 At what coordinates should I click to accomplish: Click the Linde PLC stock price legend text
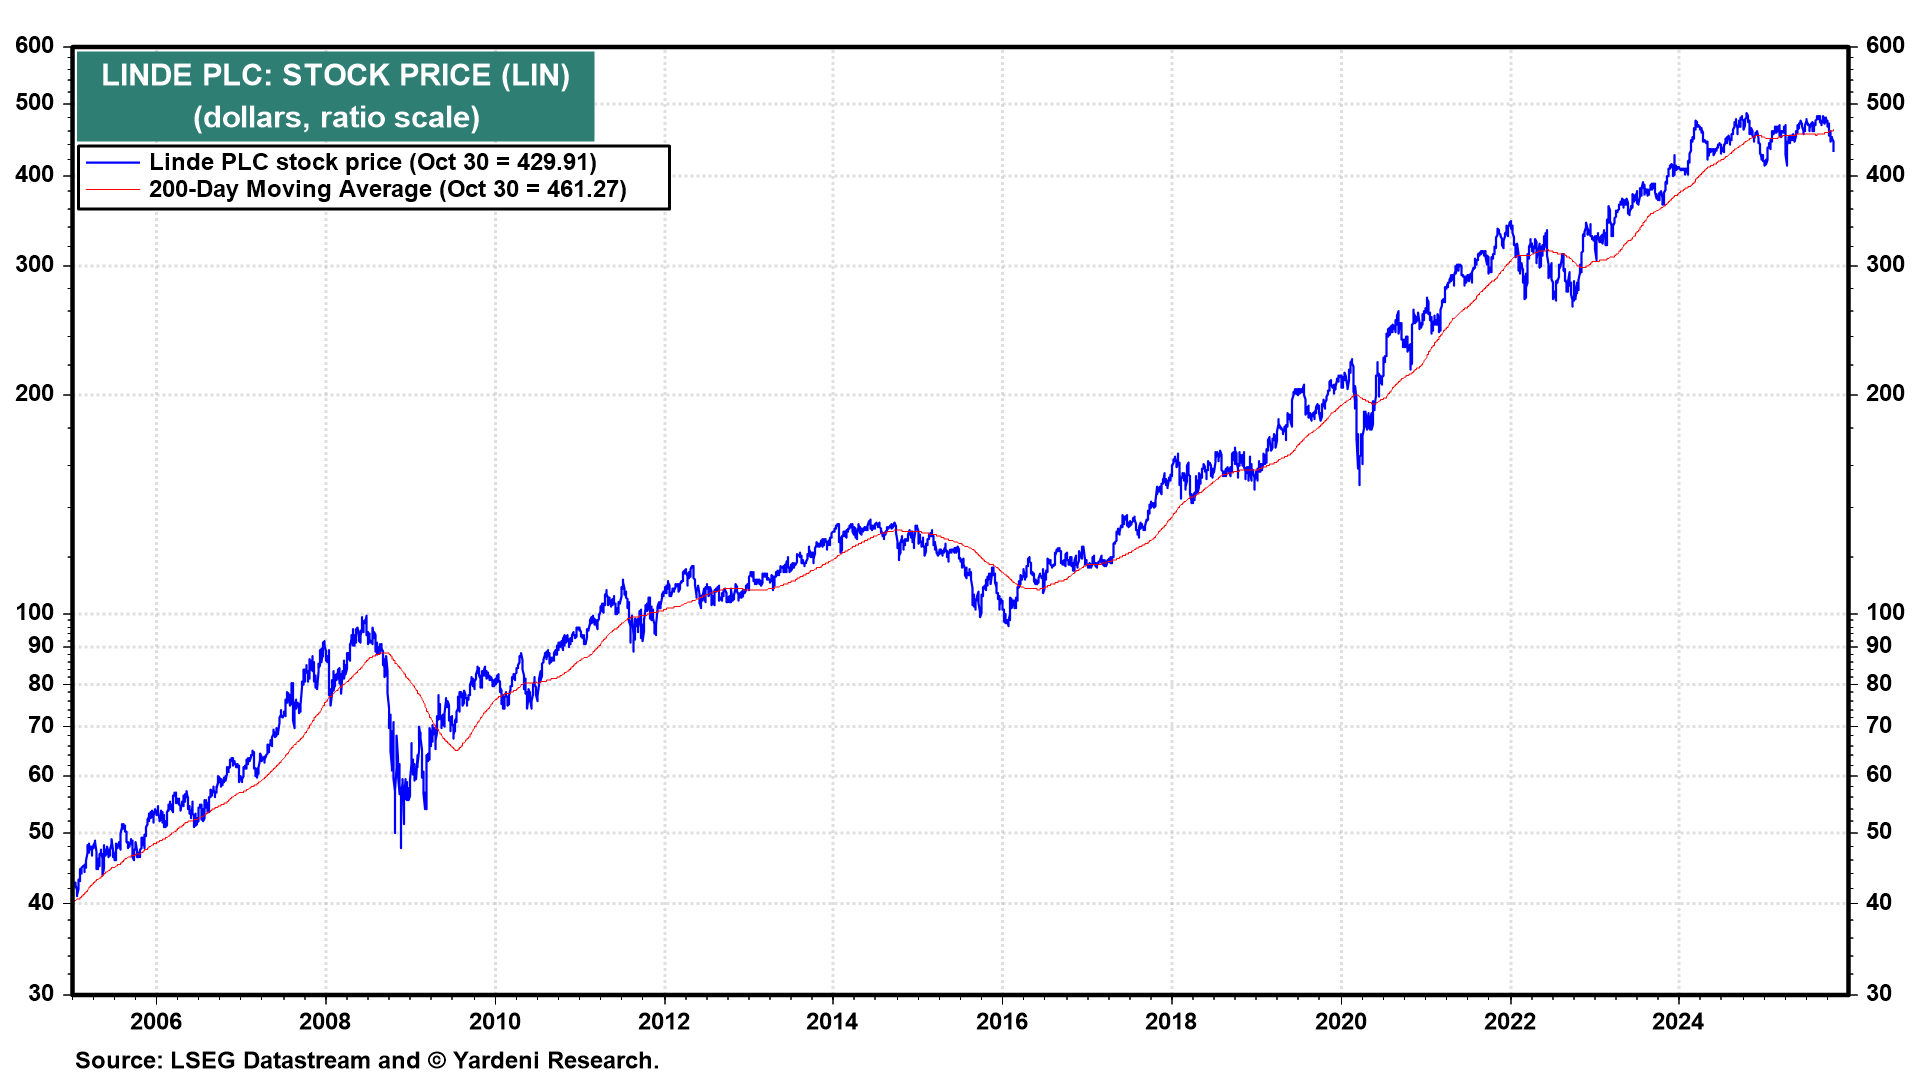tap(372, 162)
